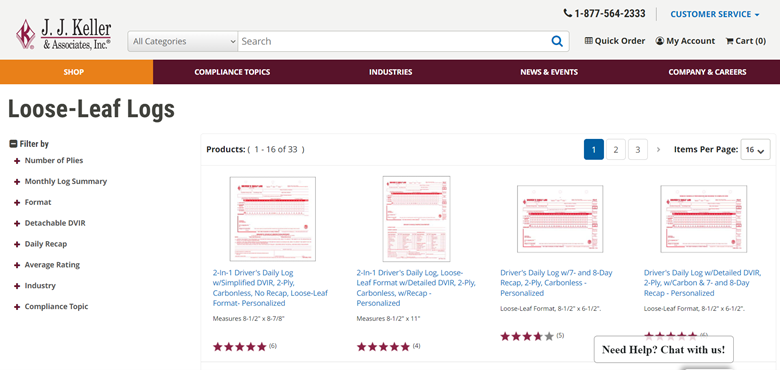The image size is (780, 370).
Task: Open My Account user icon
Action: (660, 41)
